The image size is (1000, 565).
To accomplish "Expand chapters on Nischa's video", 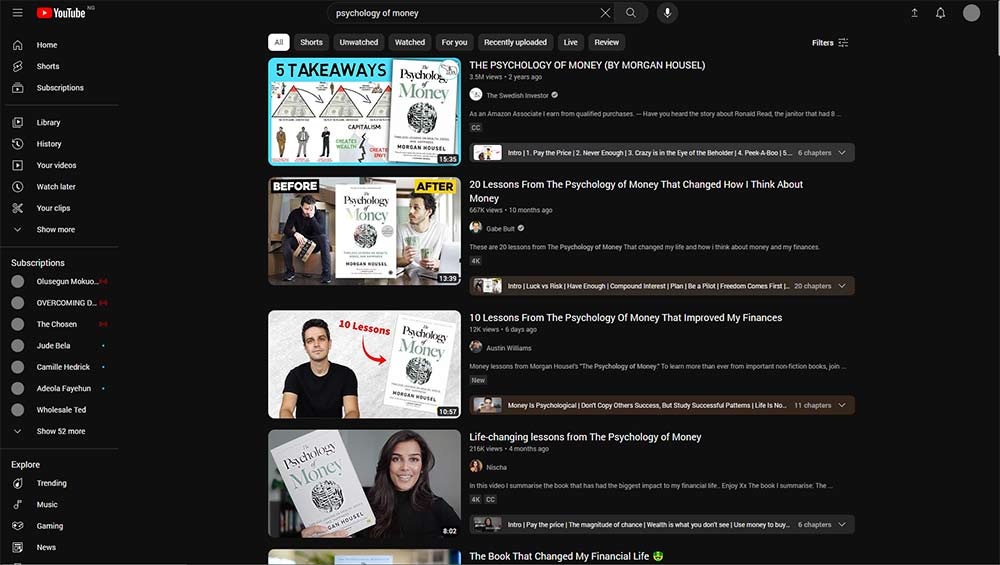I will [842, 525].
